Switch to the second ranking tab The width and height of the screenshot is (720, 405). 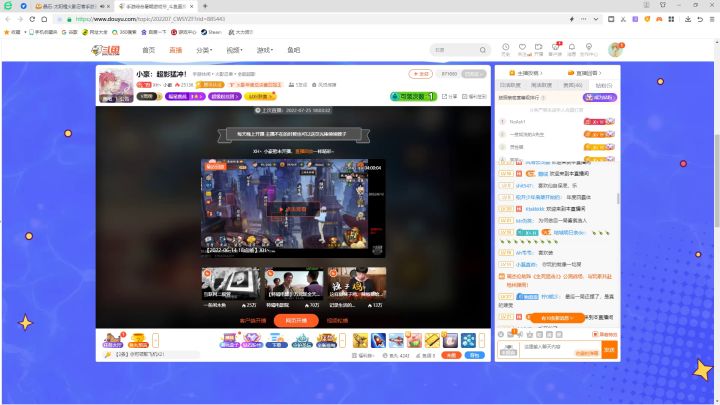pyautogui.click(x=541, y=85)
